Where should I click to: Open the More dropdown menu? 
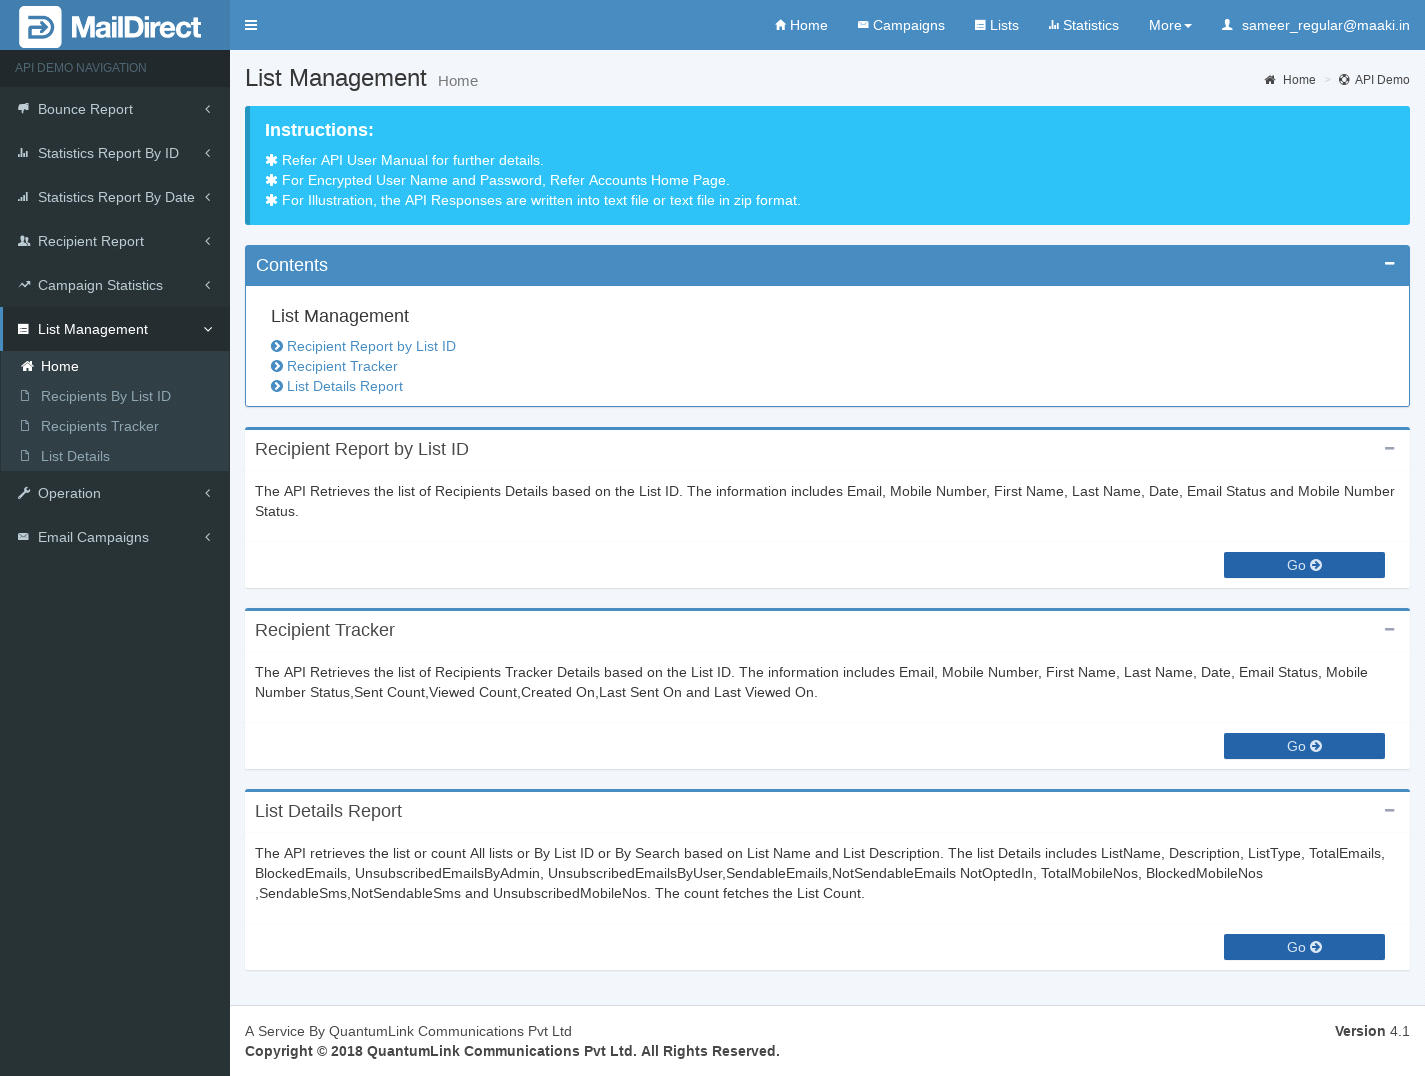click(1170, 25)
